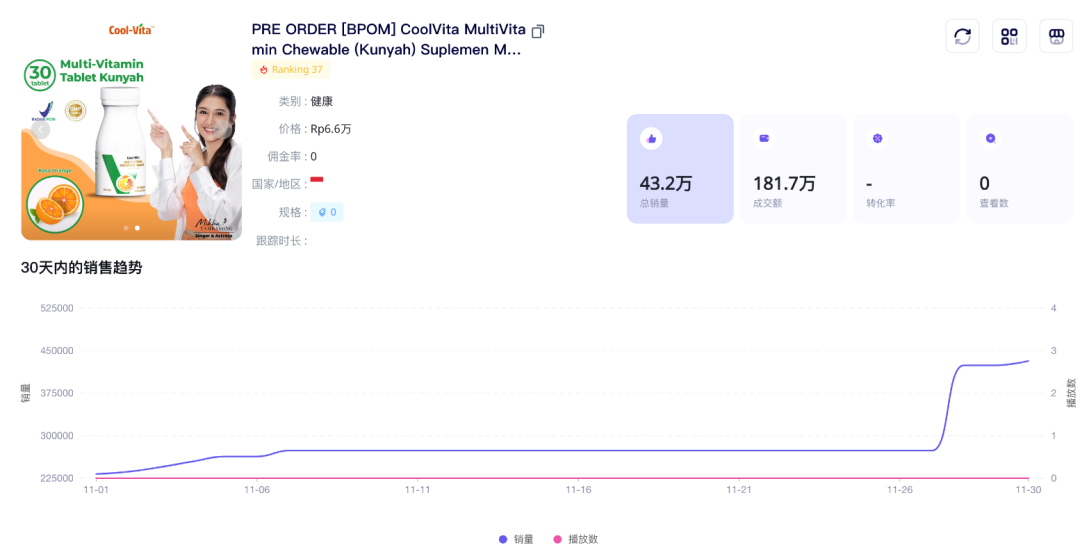Click the 525000 y-axis label

point(57,308)
